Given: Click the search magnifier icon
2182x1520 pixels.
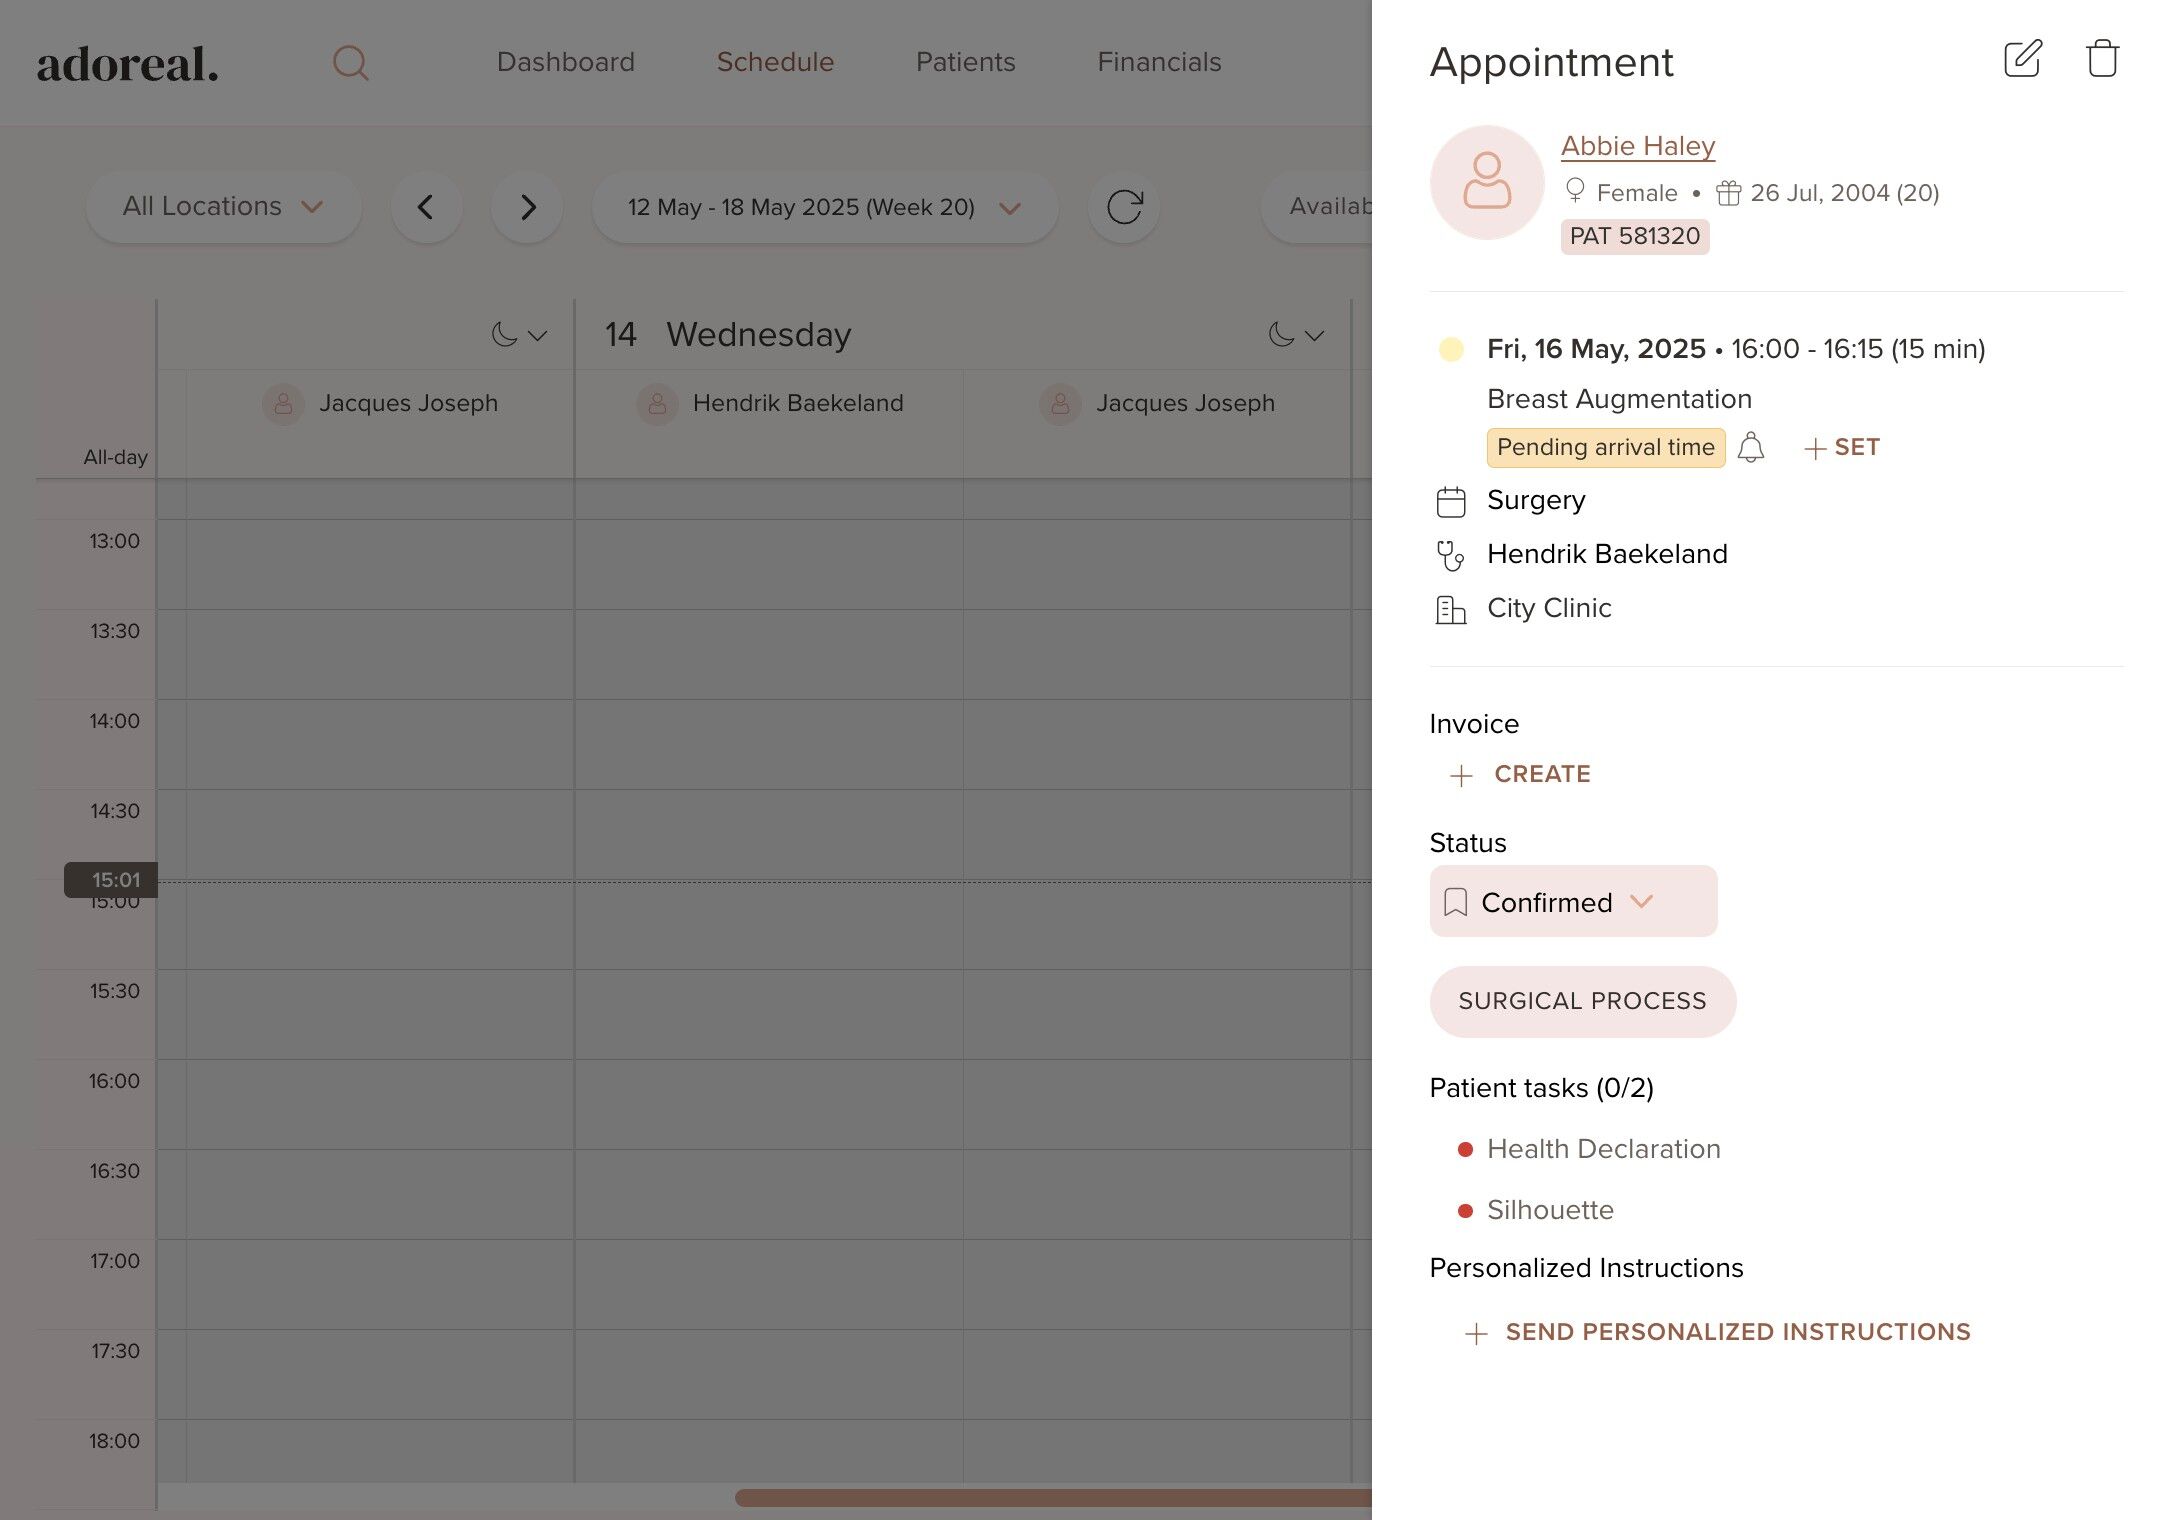Looking at the screenshot, I should click(350, 63).
